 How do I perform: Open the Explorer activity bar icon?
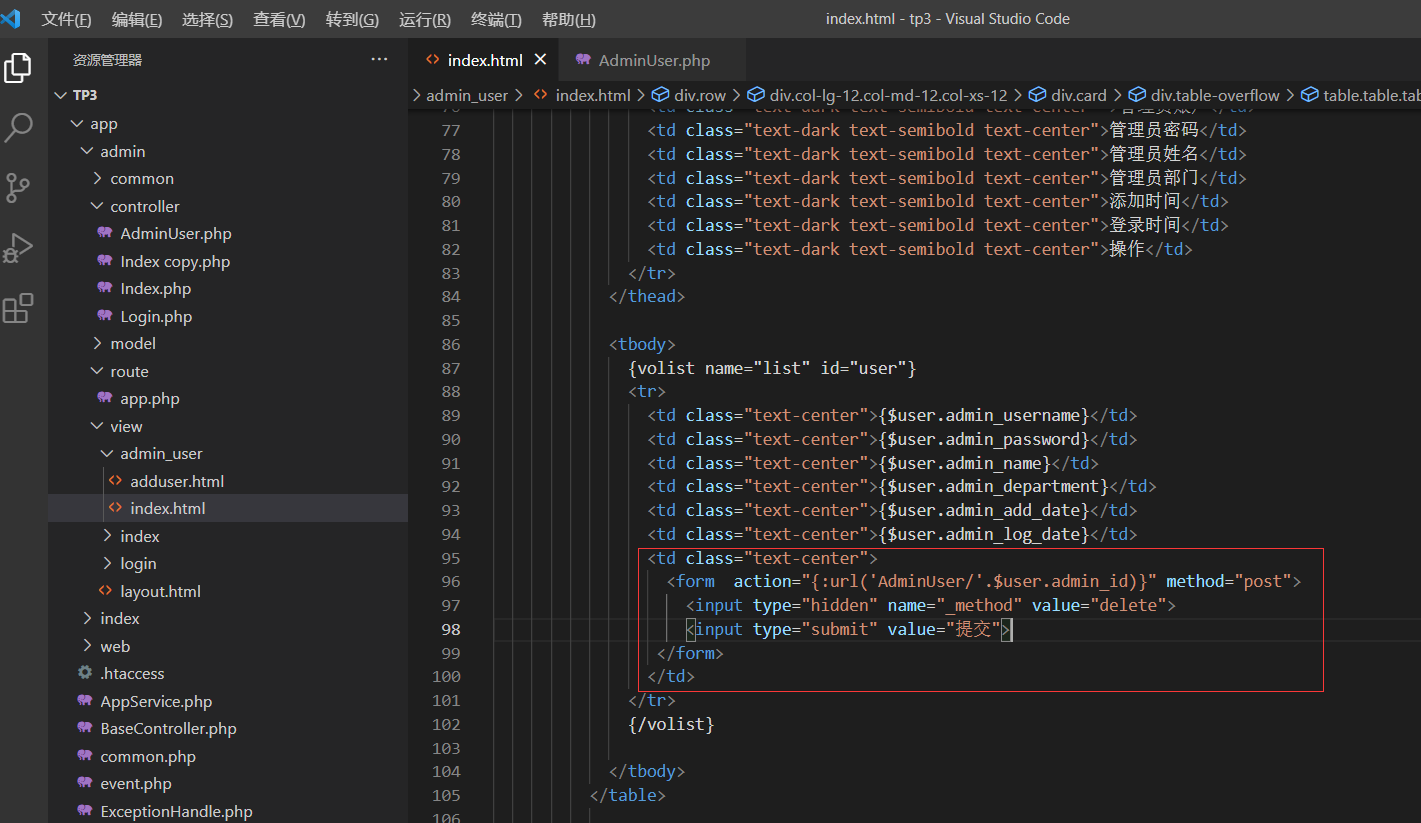18,68
